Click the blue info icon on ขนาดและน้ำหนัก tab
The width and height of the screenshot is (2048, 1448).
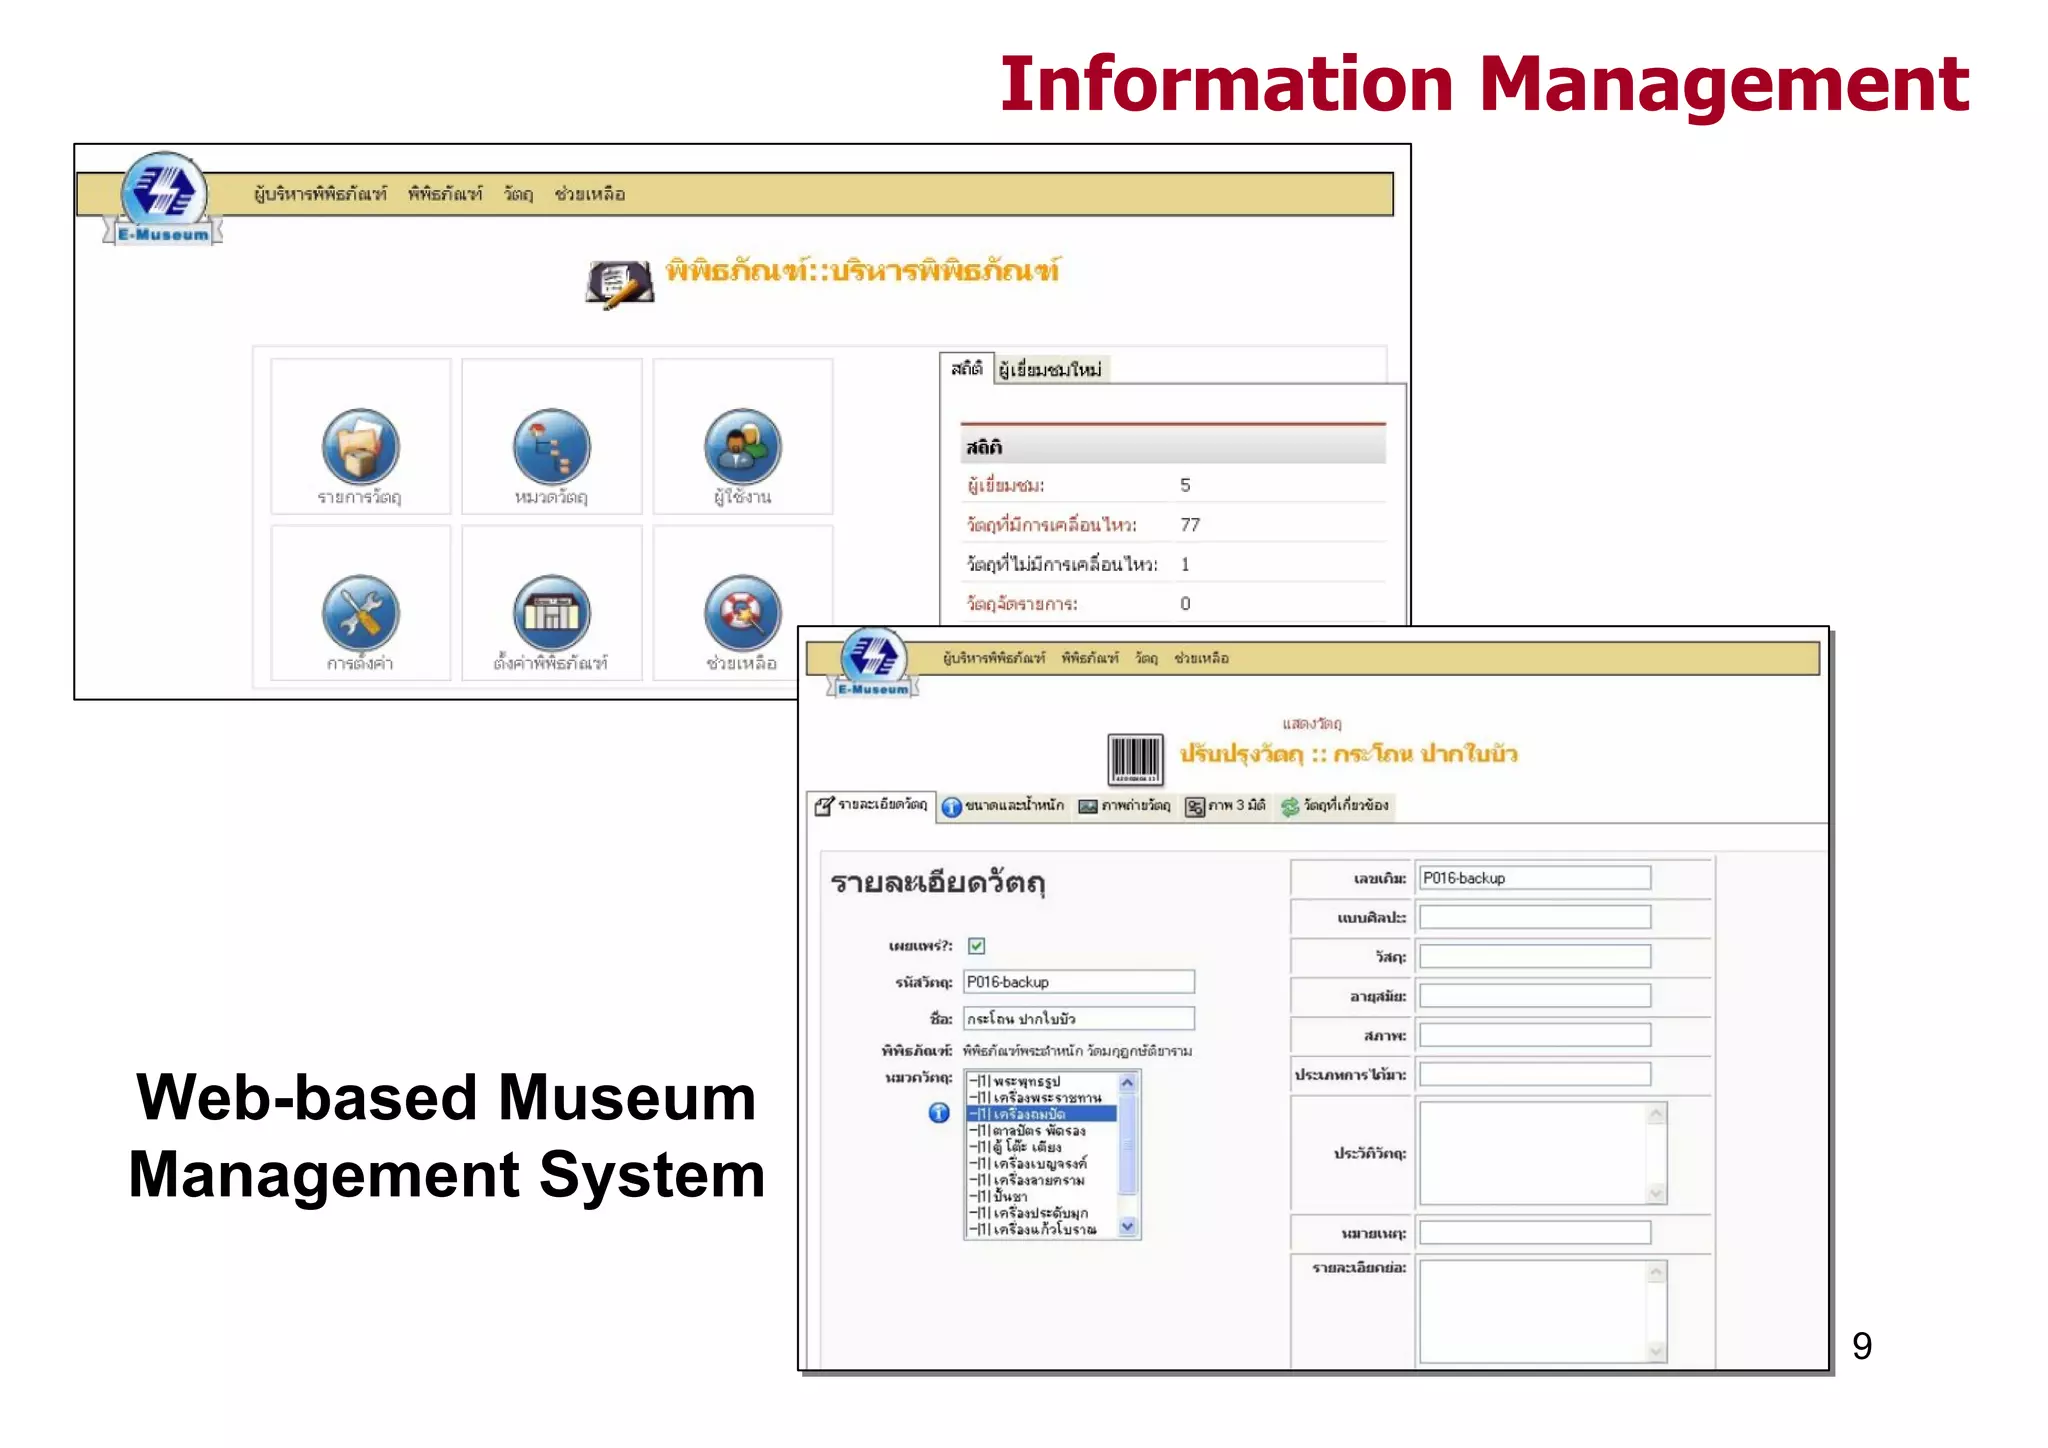(951, 806)
